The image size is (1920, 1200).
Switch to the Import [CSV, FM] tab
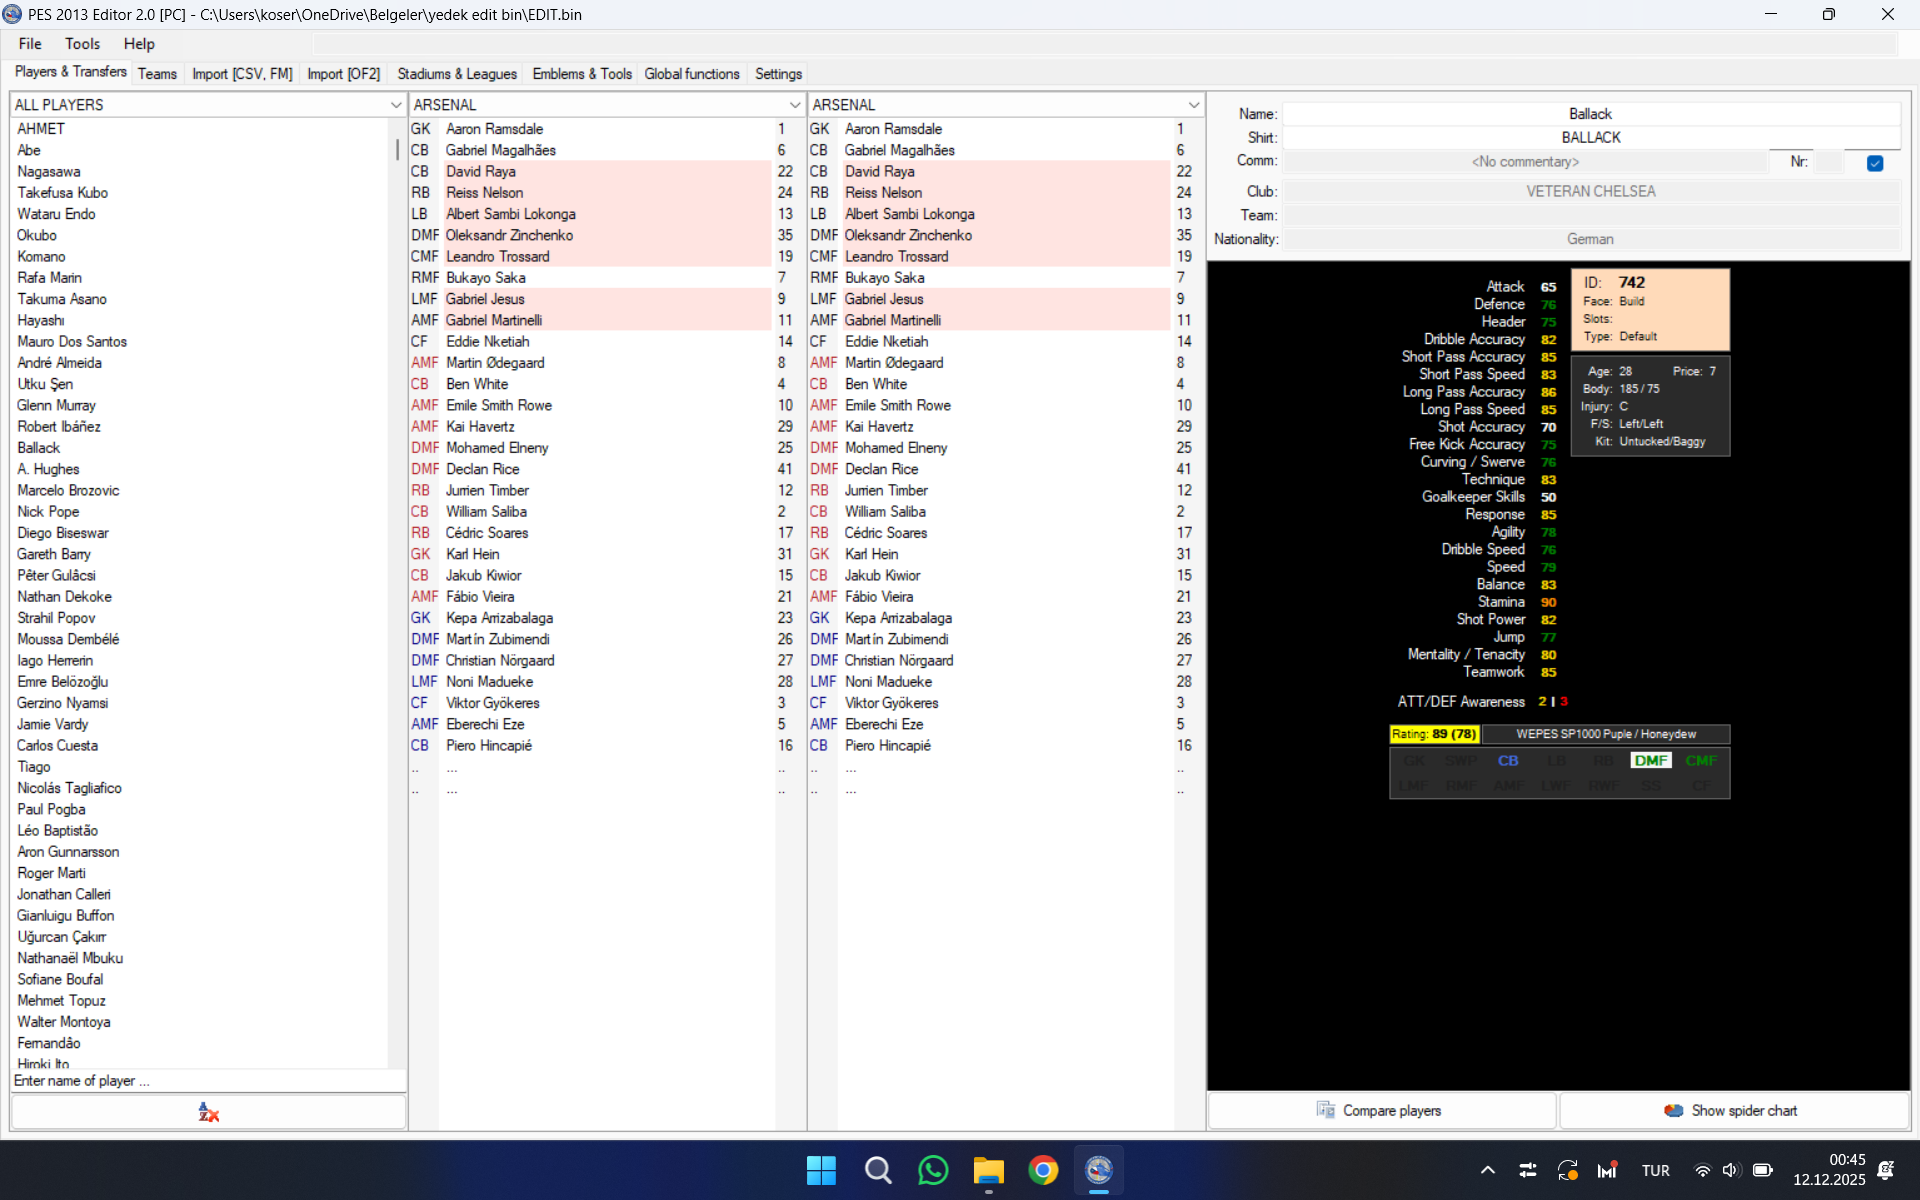coord(242,74)
